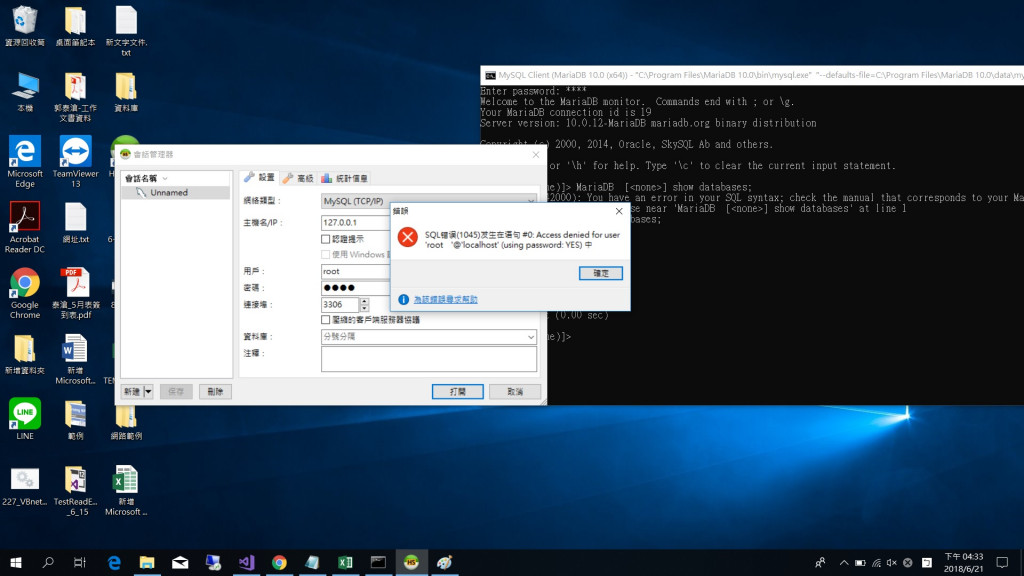Viewport: 1024px width, 576px height.
Task: Launch Google Chrome desktop shortcut
Action: click(25, 293)
